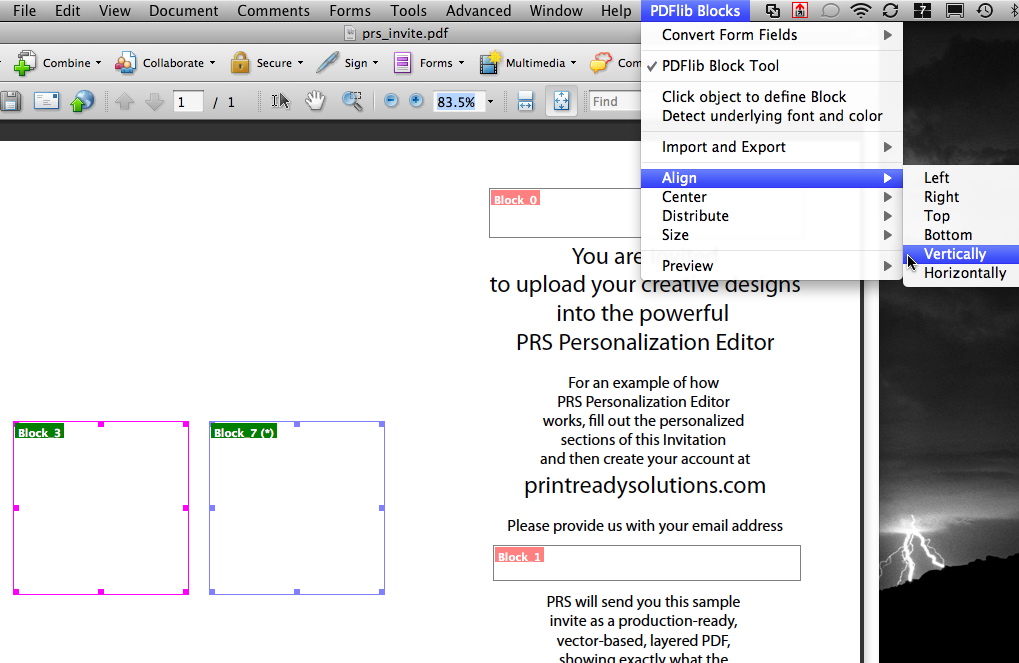Select Detect underlying font and color
Viewport: 1019px width, 663px height.
coord(772,116)
